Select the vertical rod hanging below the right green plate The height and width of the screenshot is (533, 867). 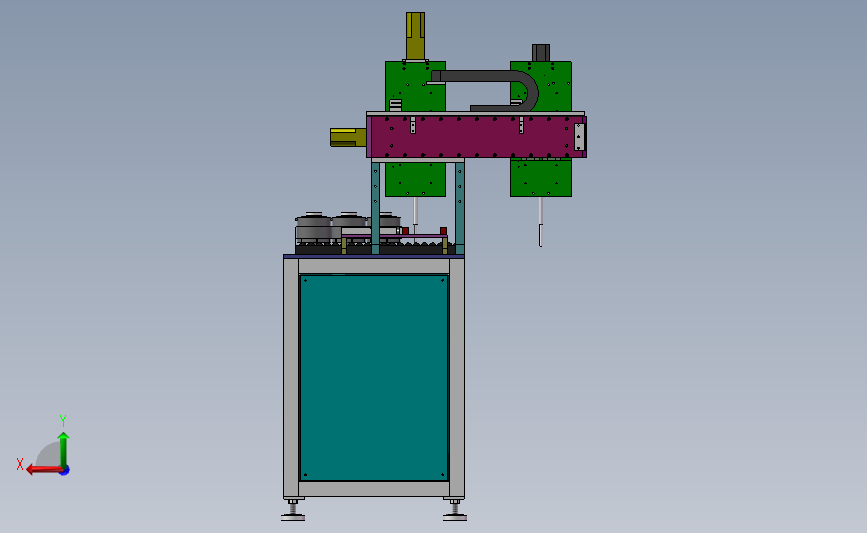pyautogui.click(x=541, y=221)
